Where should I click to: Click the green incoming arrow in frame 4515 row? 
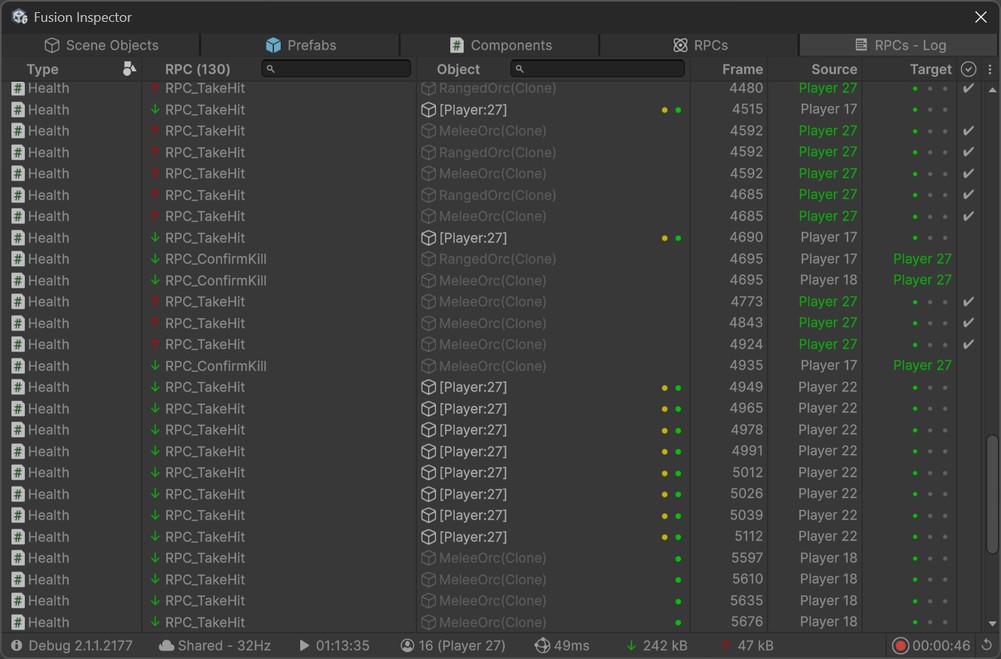154,109
